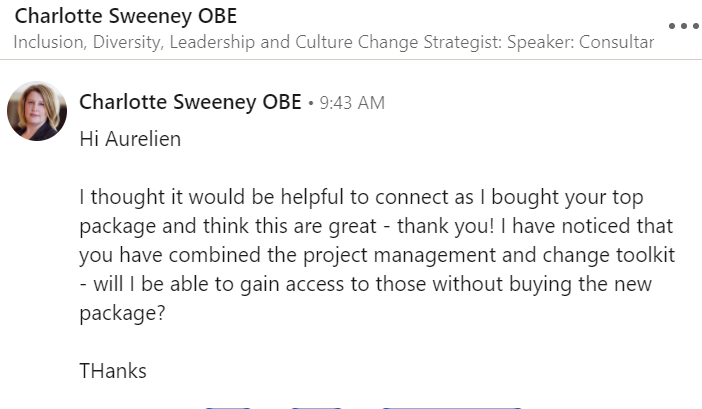
Task: Click the line starting "- will I be able"
Action: [365, 284]
